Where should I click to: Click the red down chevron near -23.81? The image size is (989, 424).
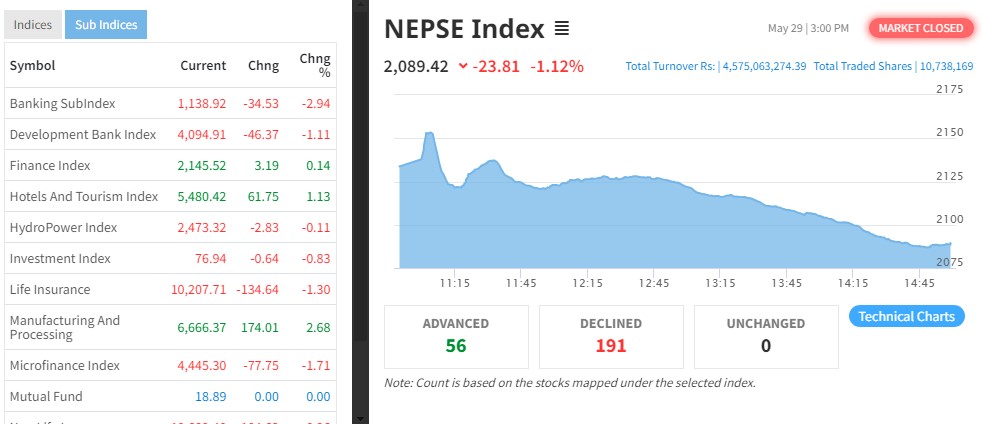(x=462, y=67)
